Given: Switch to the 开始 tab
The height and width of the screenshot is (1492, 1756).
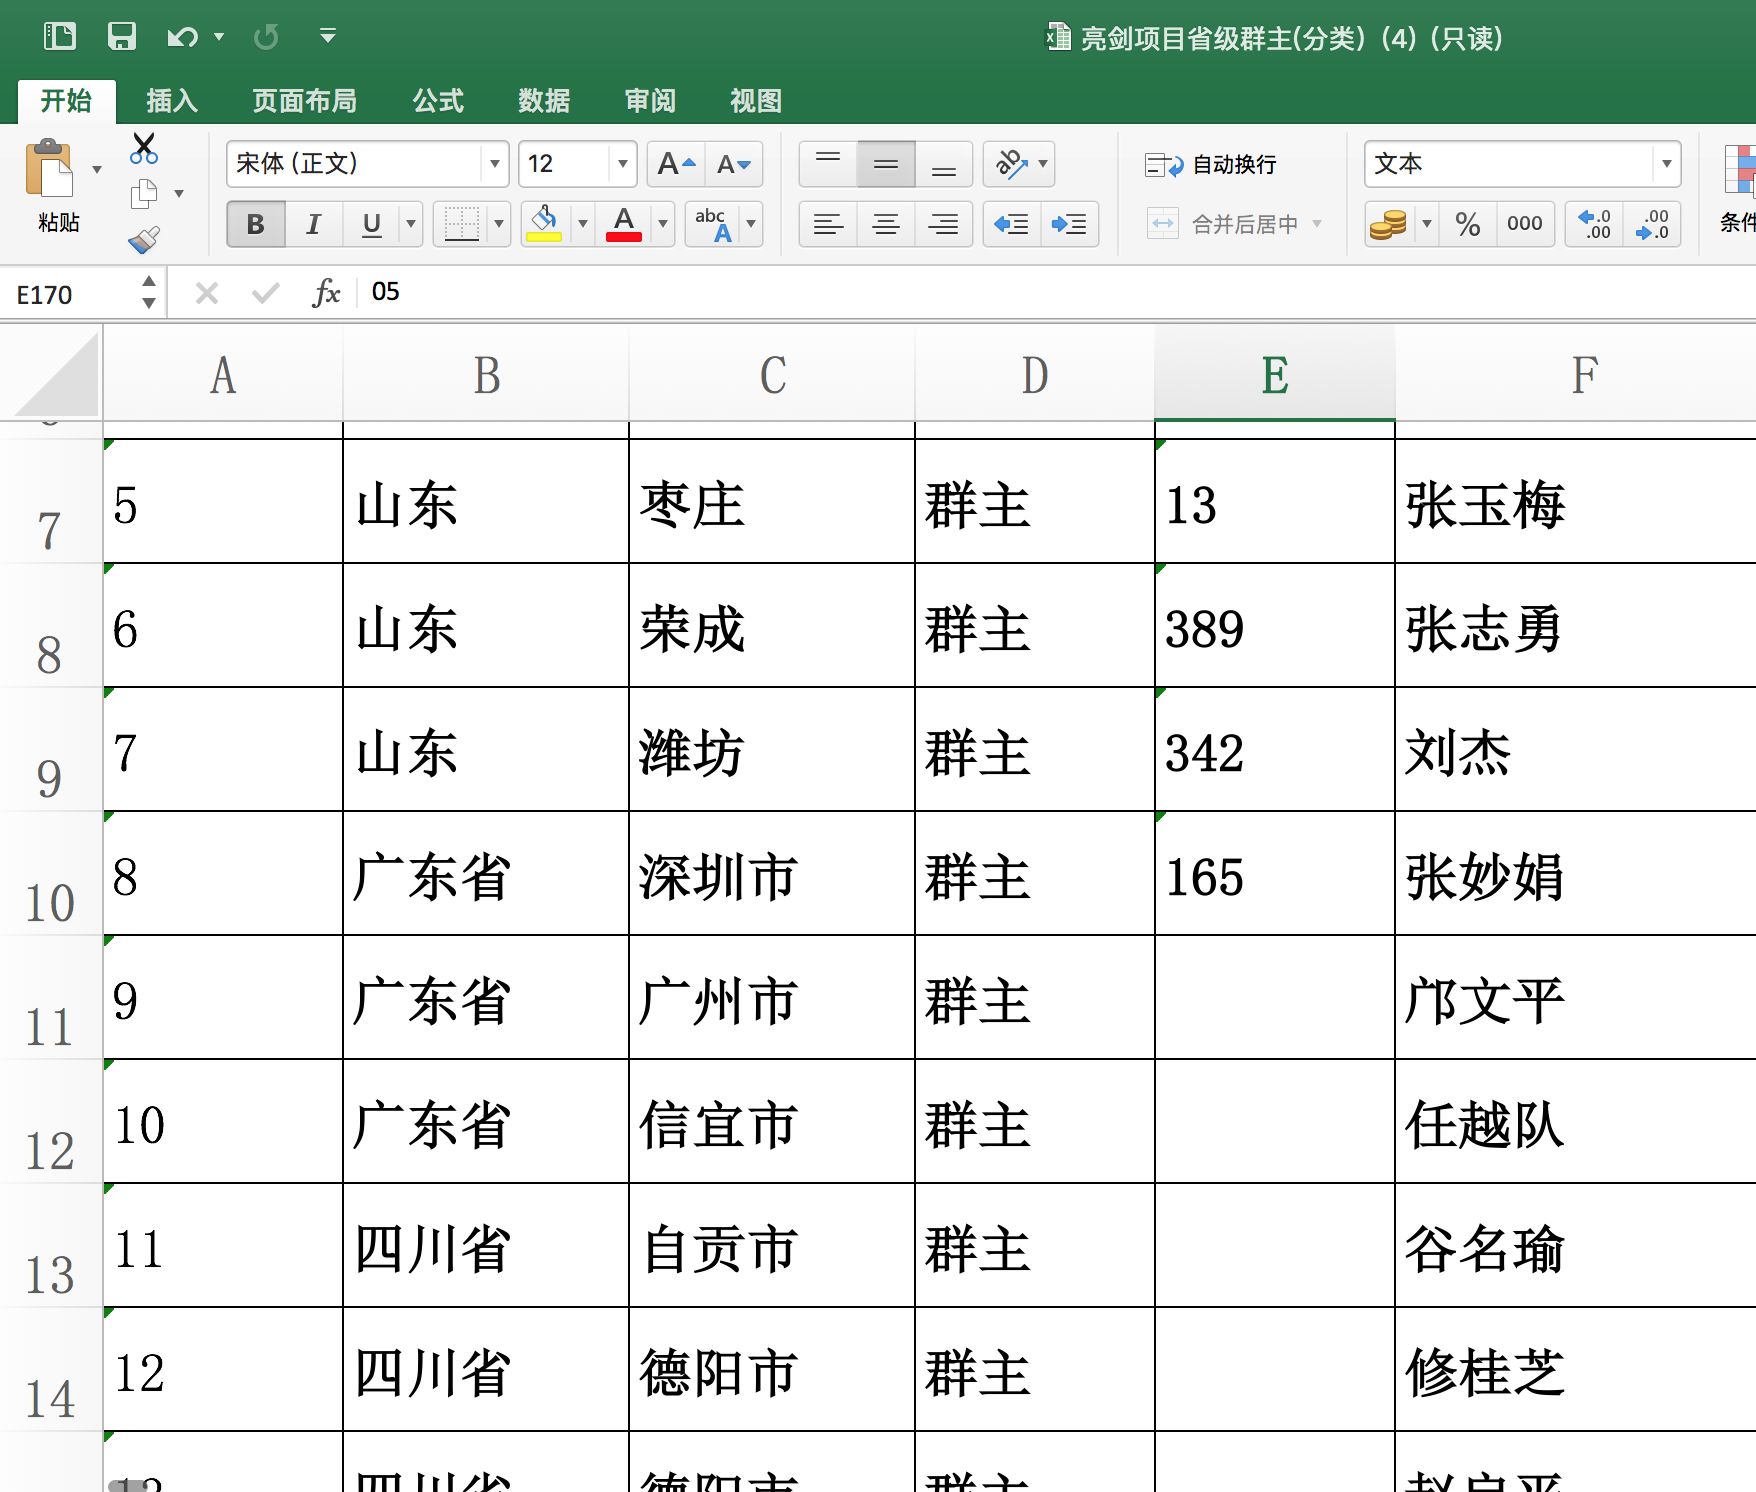Looking at the screenshot, I should tap(66, 101).
